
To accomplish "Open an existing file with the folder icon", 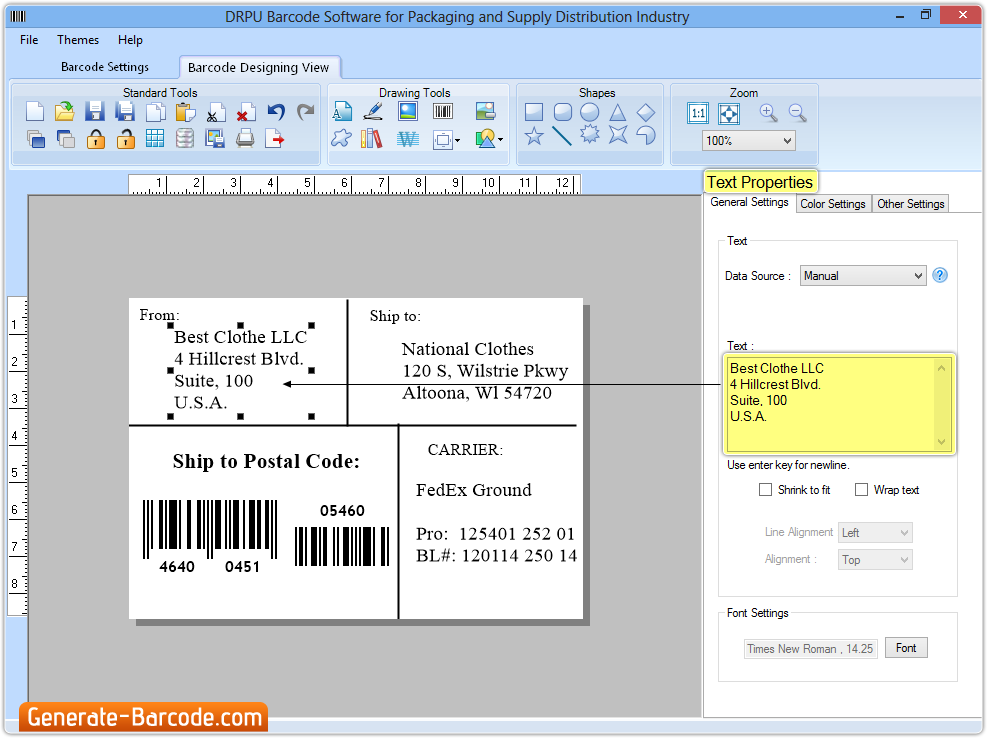I will [x=64, y=112].
